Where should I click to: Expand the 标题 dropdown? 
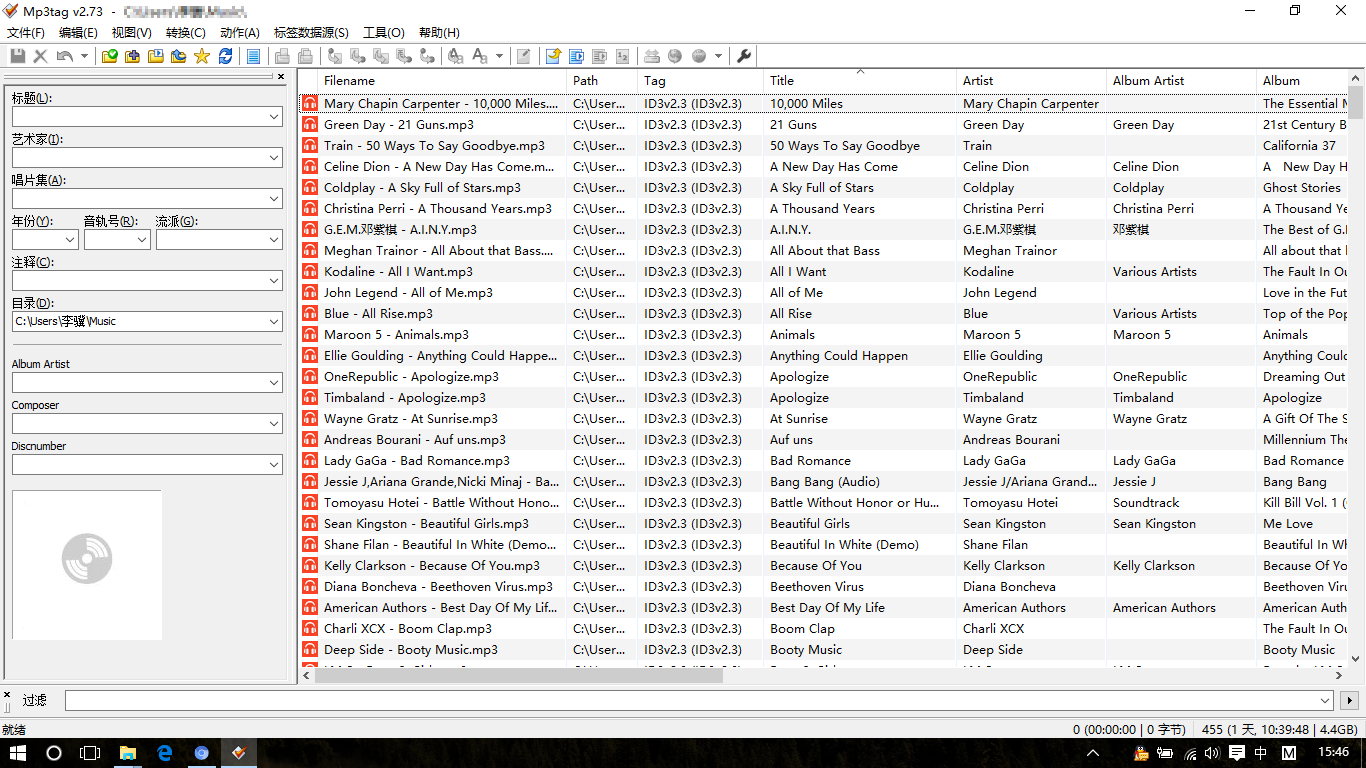point(274,117)
